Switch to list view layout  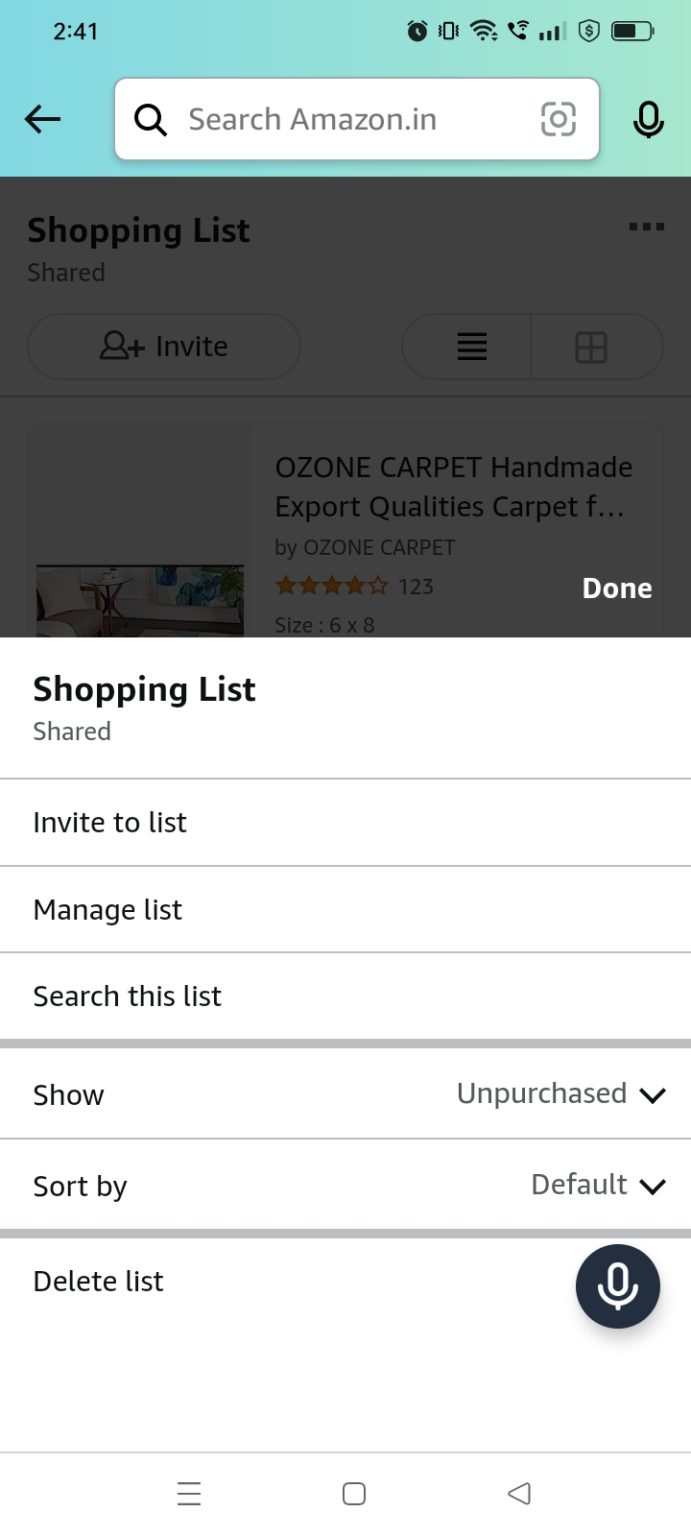pos(470,347)
